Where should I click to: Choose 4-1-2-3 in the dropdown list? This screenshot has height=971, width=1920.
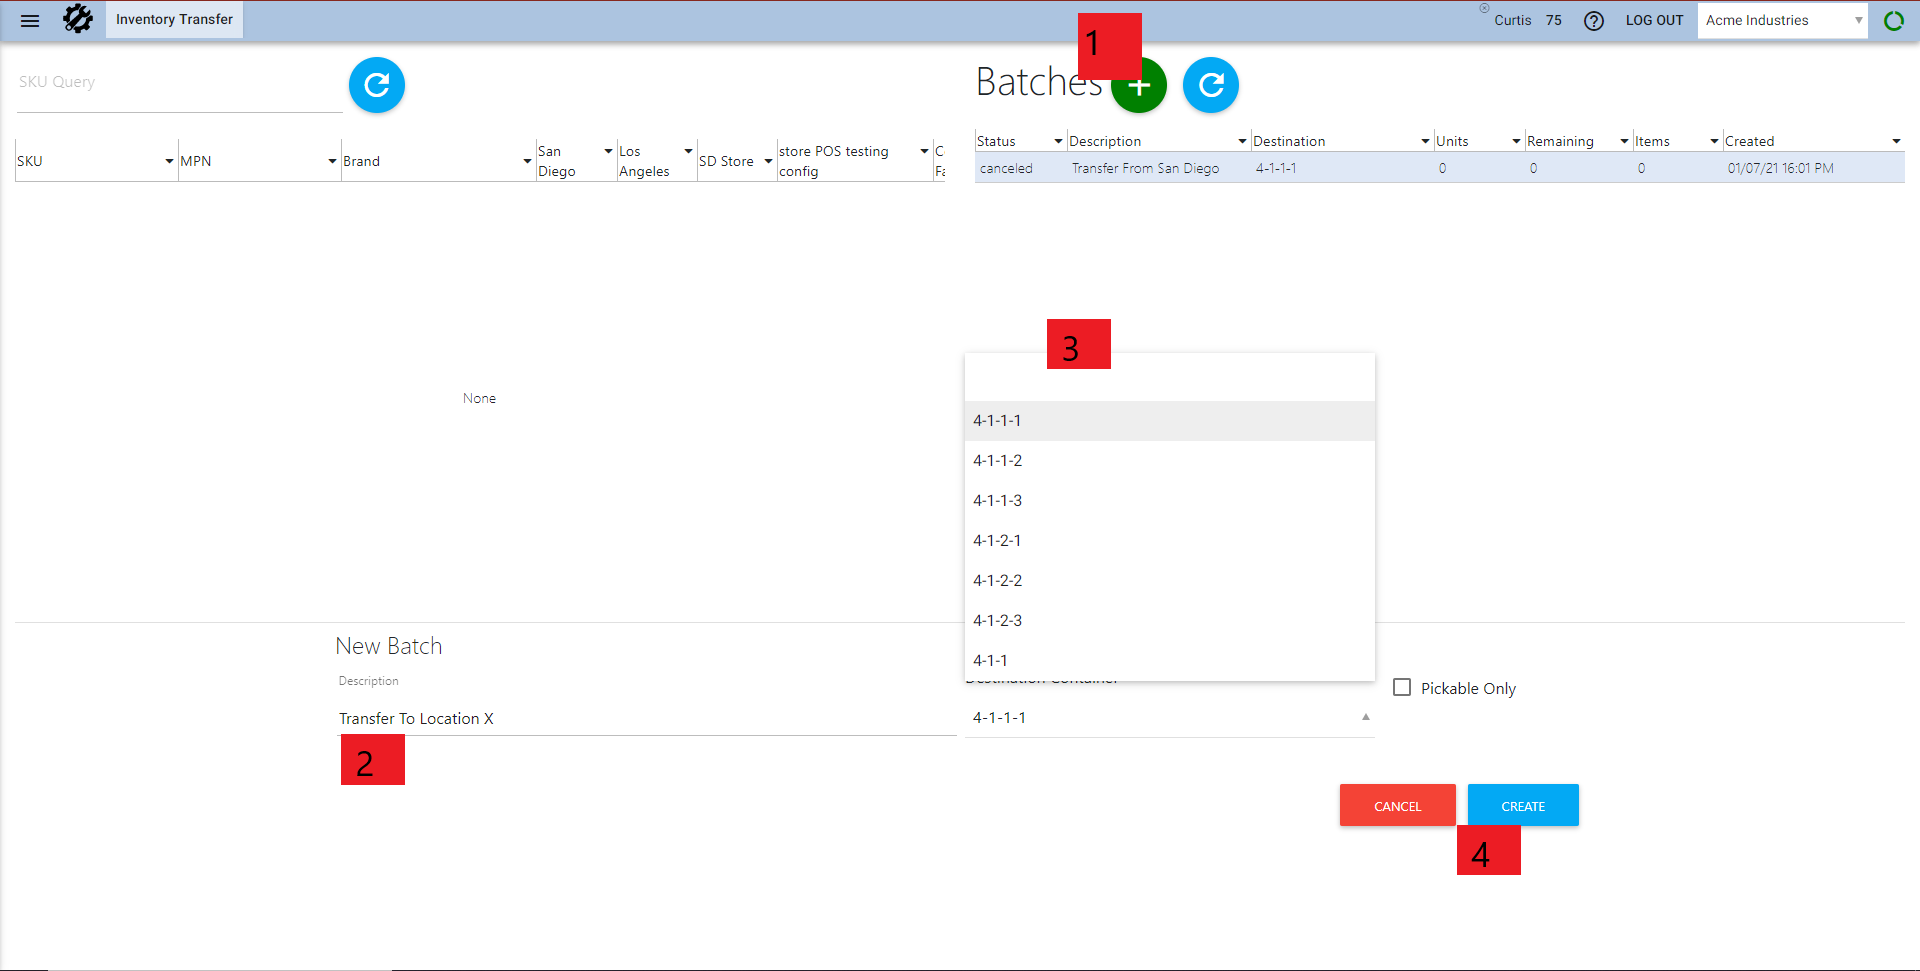point(998,621)
